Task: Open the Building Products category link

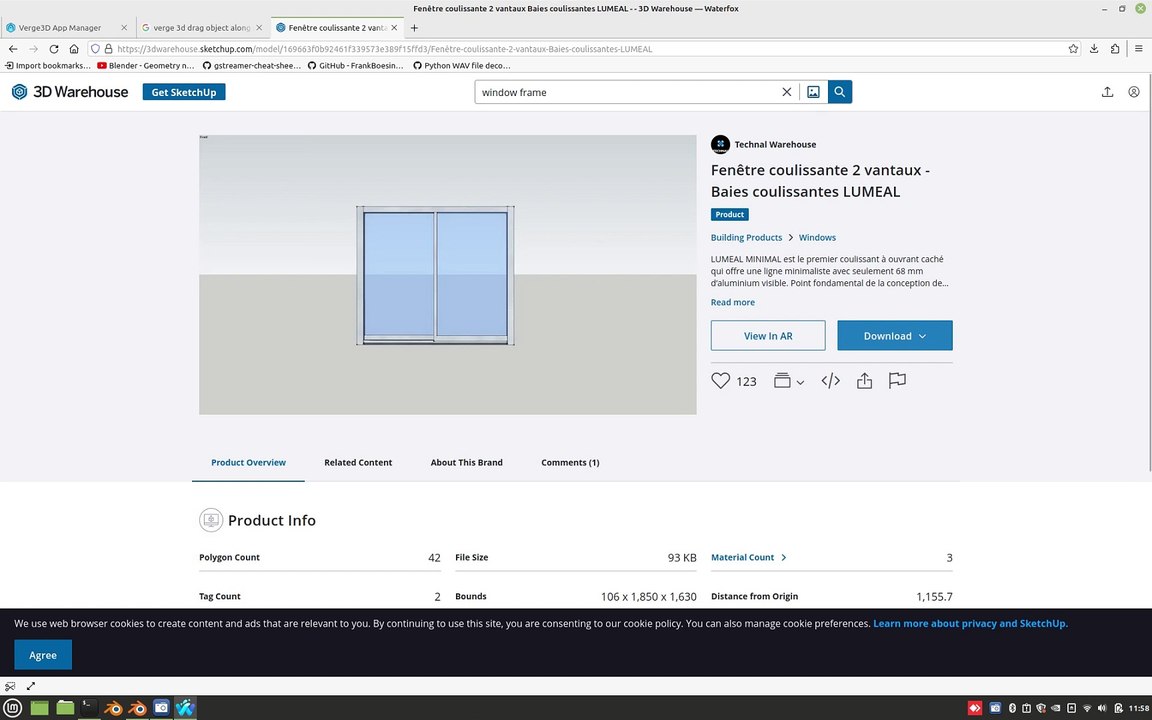Action: (746, 237)
